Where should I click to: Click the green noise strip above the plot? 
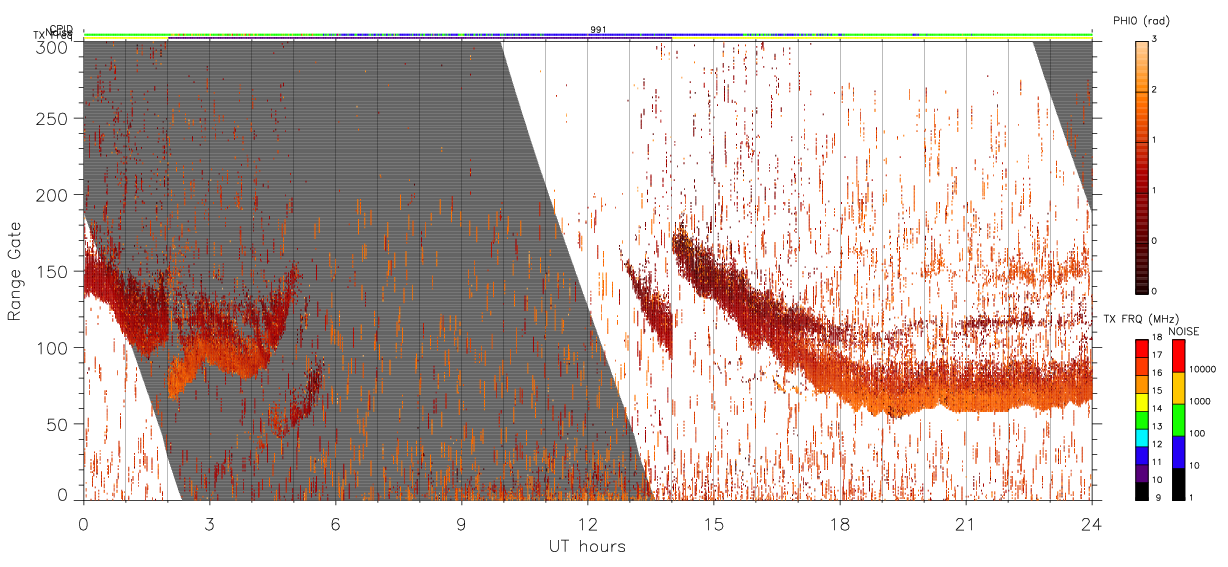click(x=588, y=34)
